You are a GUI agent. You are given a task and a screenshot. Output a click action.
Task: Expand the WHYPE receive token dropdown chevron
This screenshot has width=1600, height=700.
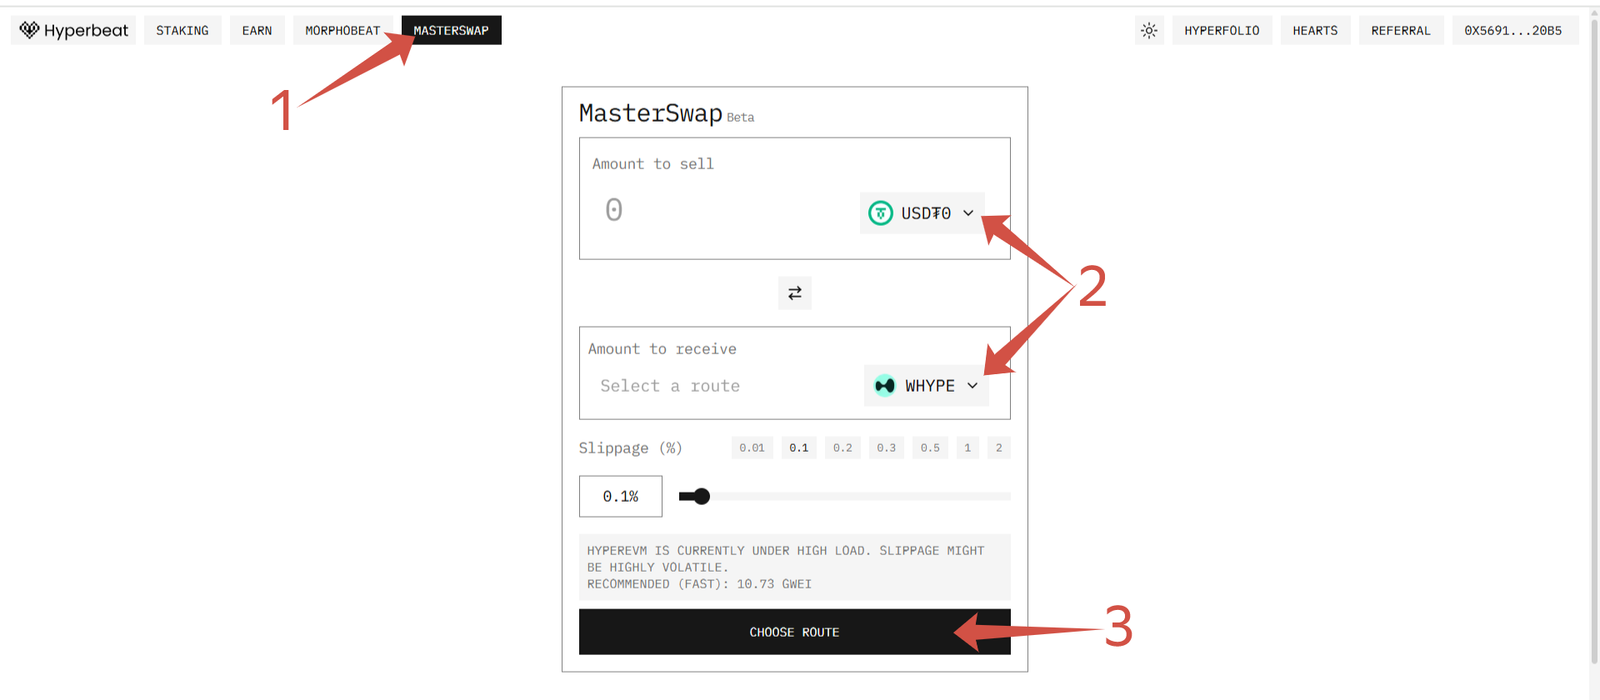click(x=972, y=386)
